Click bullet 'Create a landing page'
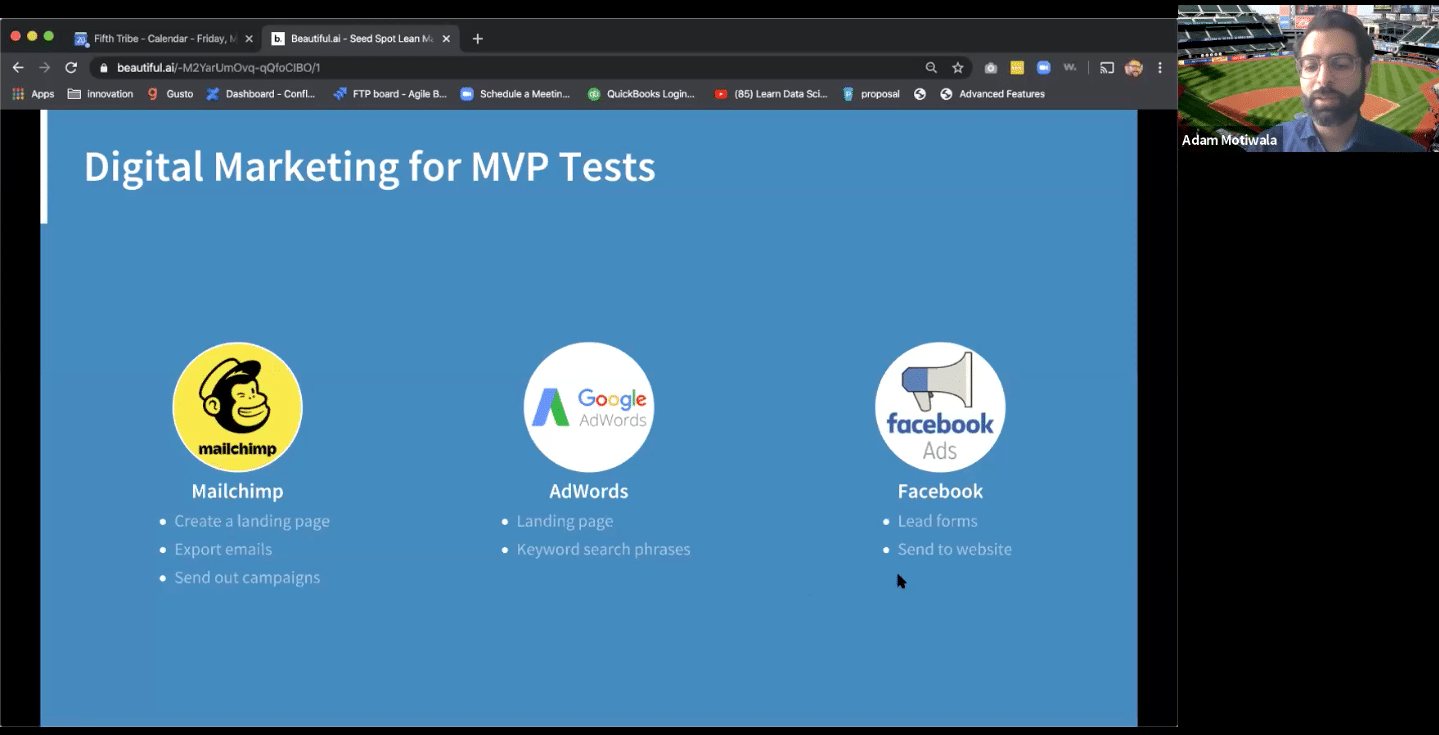 pyautogui.click(x=252, y=521)
